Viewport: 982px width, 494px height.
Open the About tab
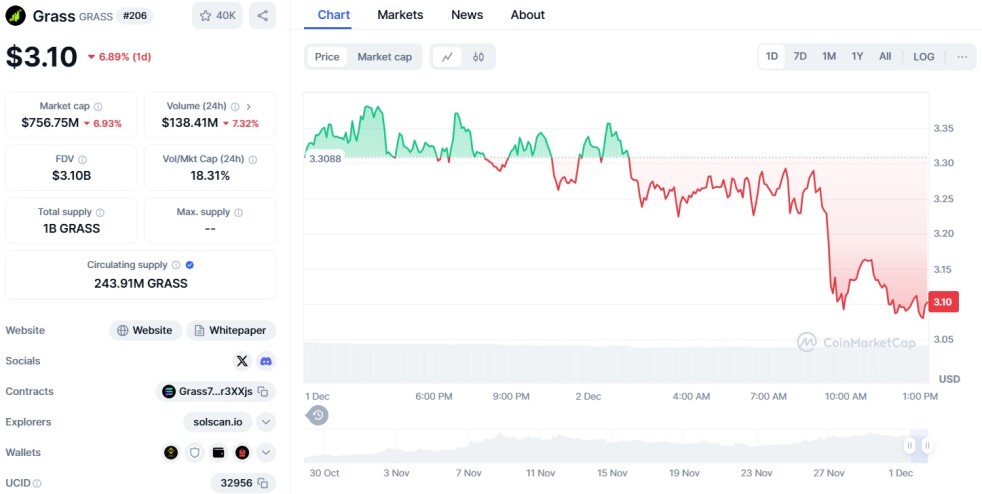pyautogui.click(x=527, y=15)
